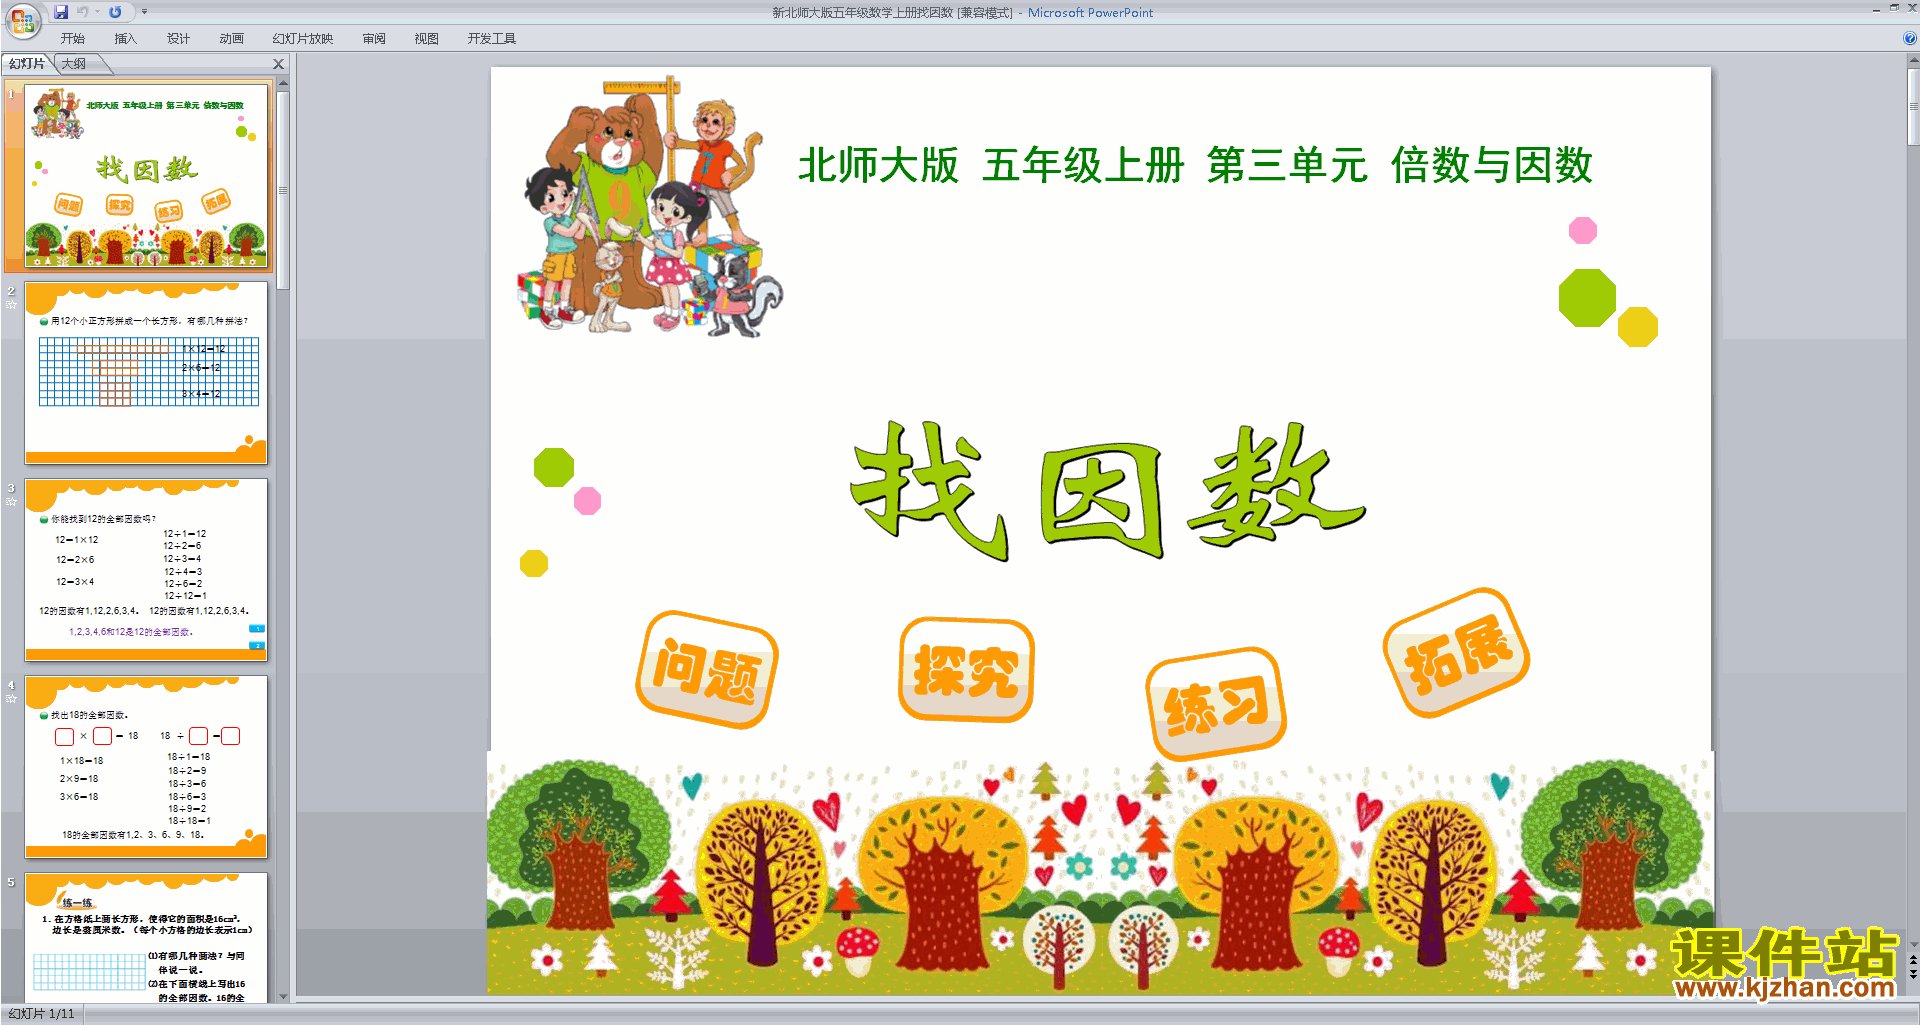Screen dimensions: 1920x1025
Task: Select the large green octagon shape at right
Action: pyautogui.click(x=1587, y=298)
